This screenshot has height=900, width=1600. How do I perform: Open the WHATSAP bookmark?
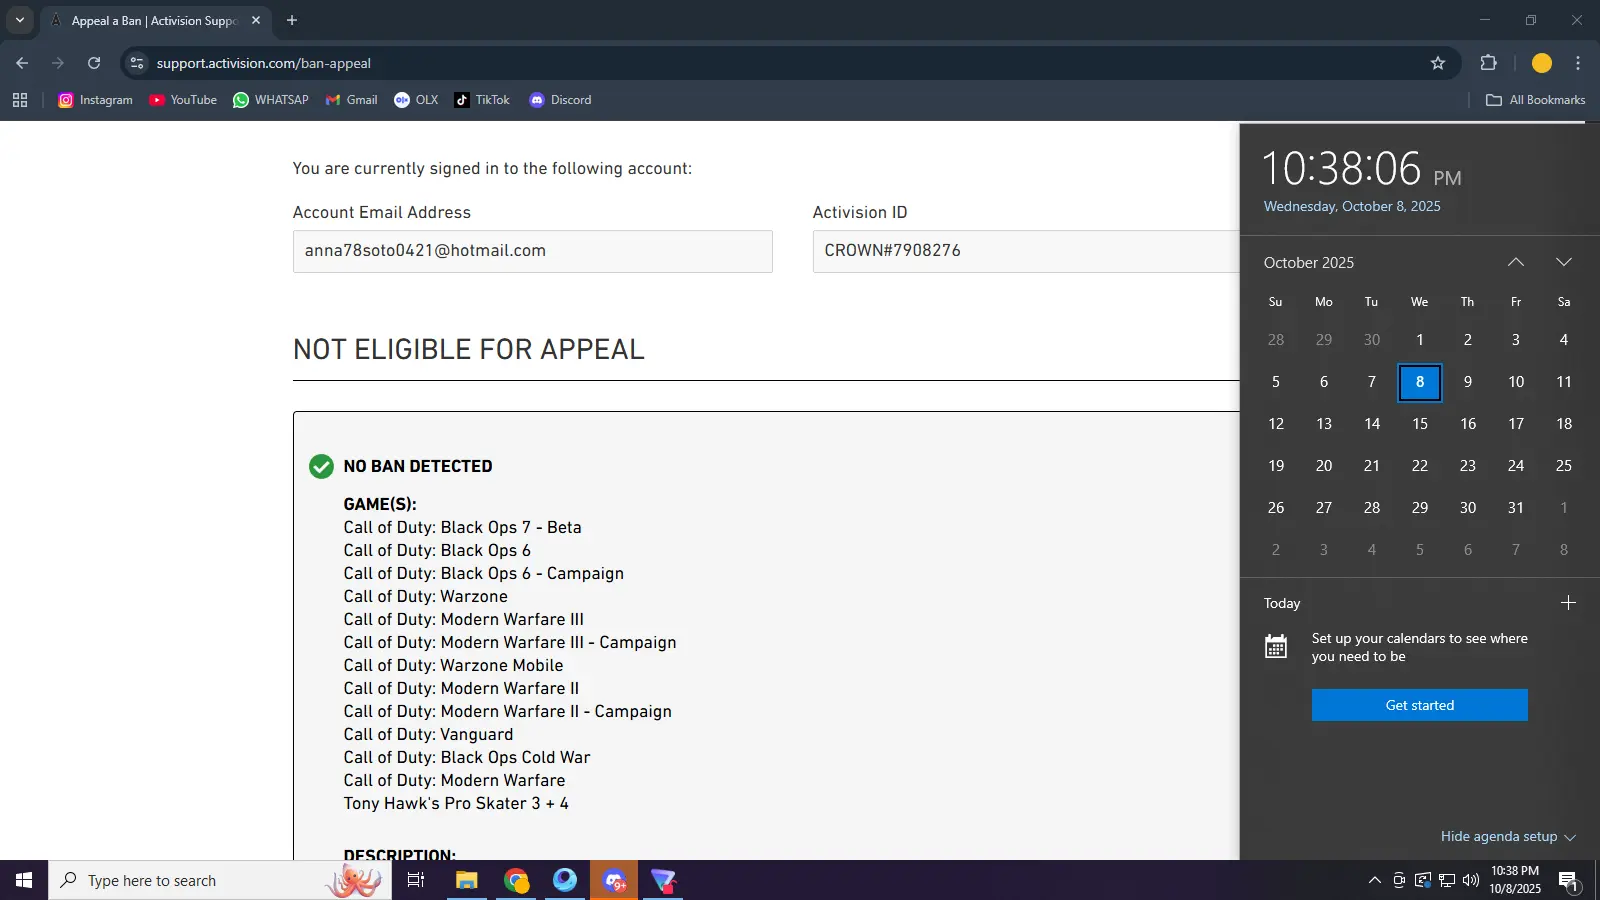click(x=270, y=100)
